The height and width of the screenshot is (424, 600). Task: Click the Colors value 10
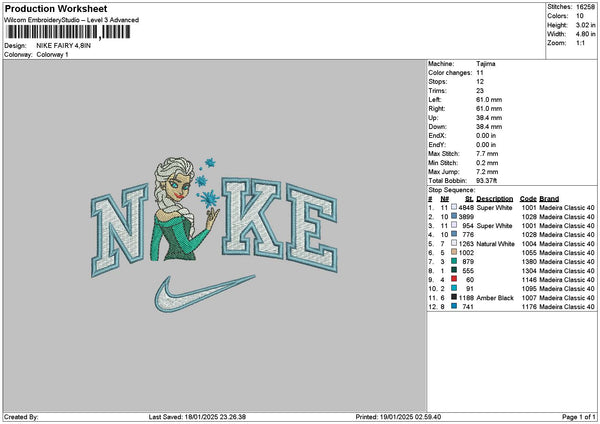click(x=580, y=16)
